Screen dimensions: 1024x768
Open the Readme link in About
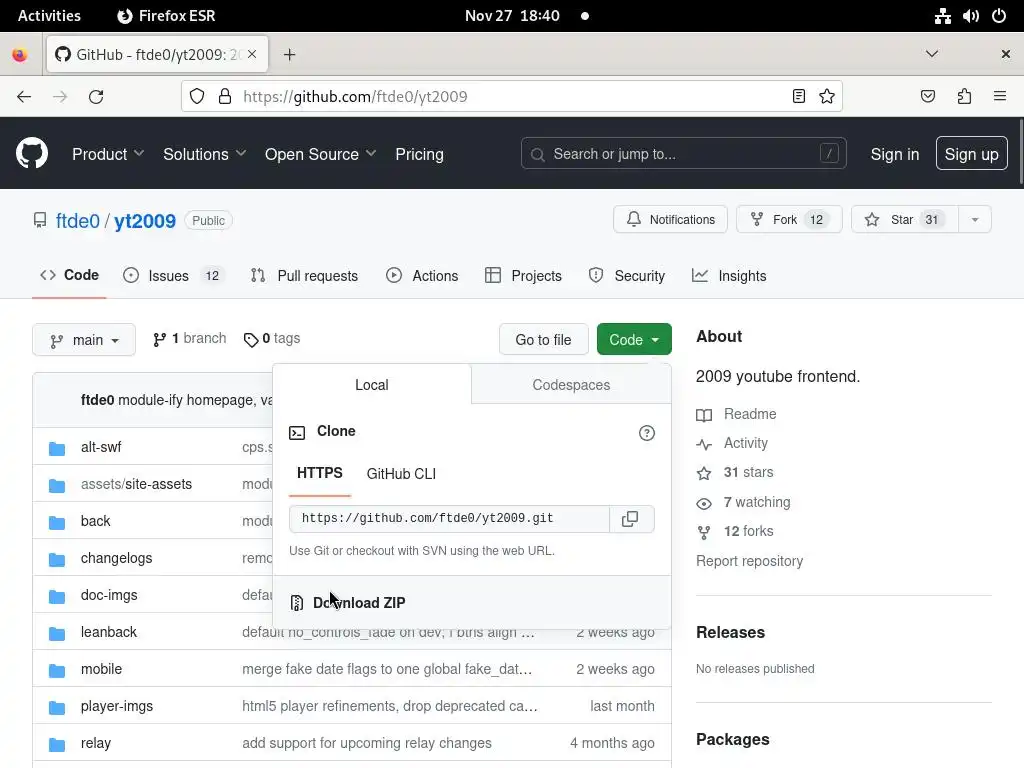(750, 414)
